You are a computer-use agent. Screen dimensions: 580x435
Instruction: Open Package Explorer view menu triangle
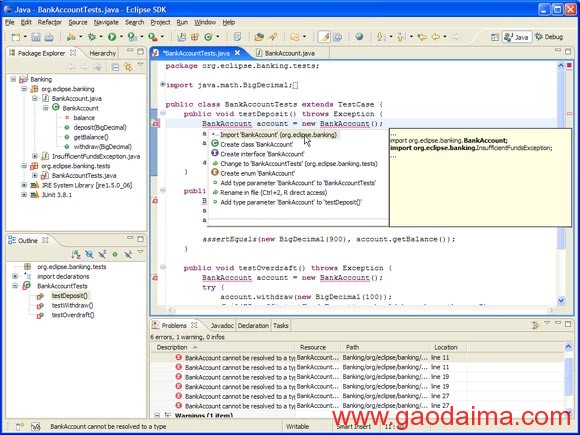coord(140,65)
